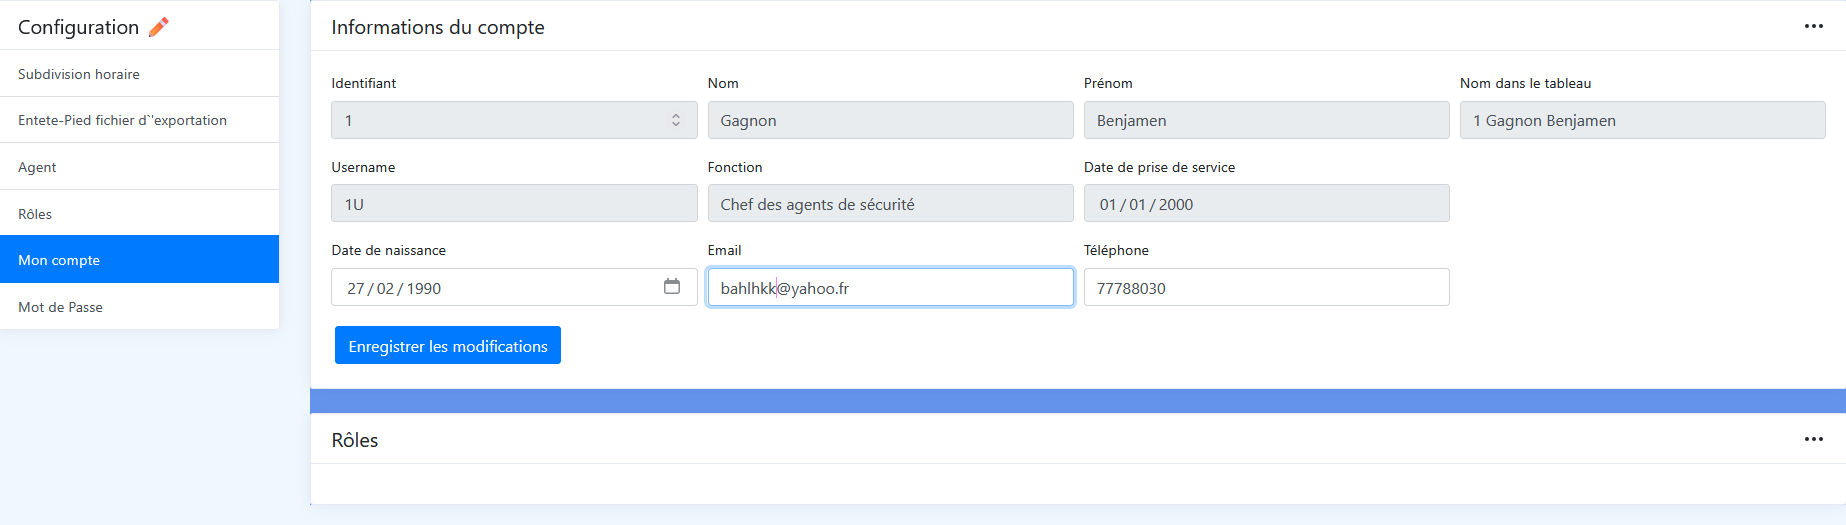This screenshot has height=525, width=1846.
Task: Select the Mon compte menu item
Action: pos(139,260)
